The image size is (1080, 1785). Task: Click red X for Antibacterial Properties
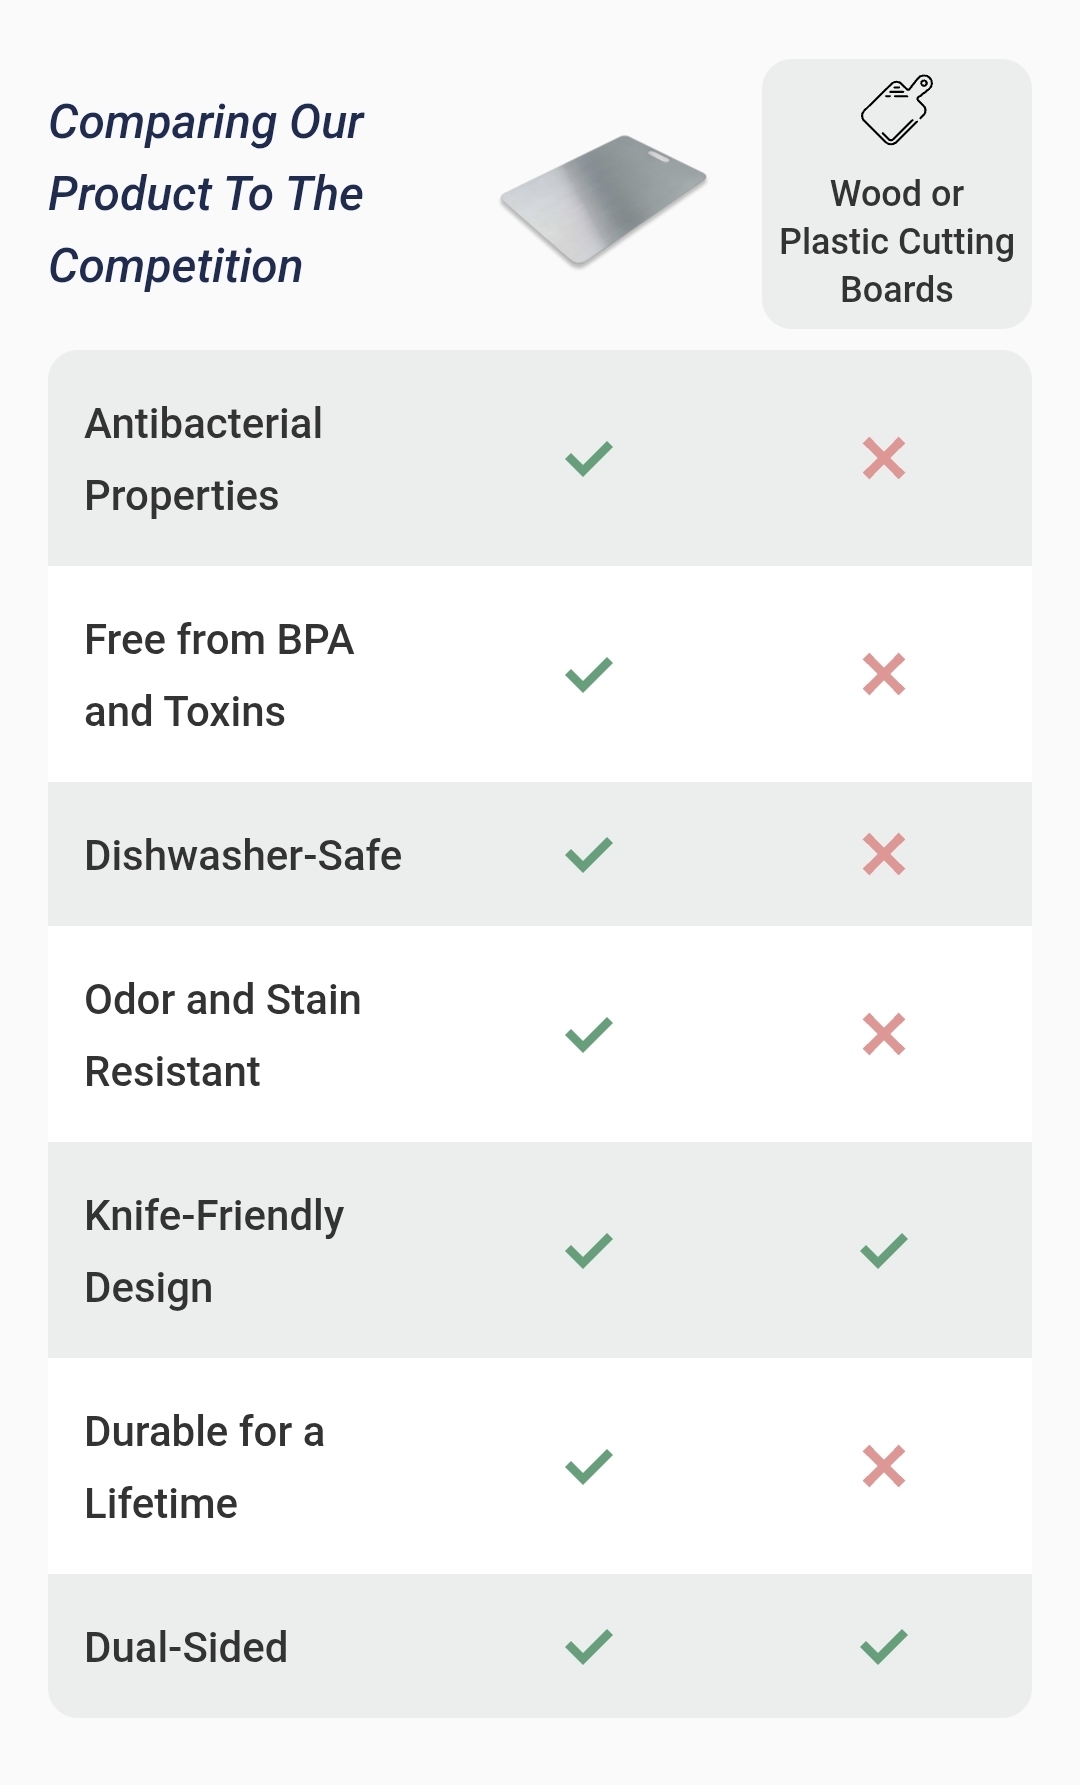coord(884,458)
